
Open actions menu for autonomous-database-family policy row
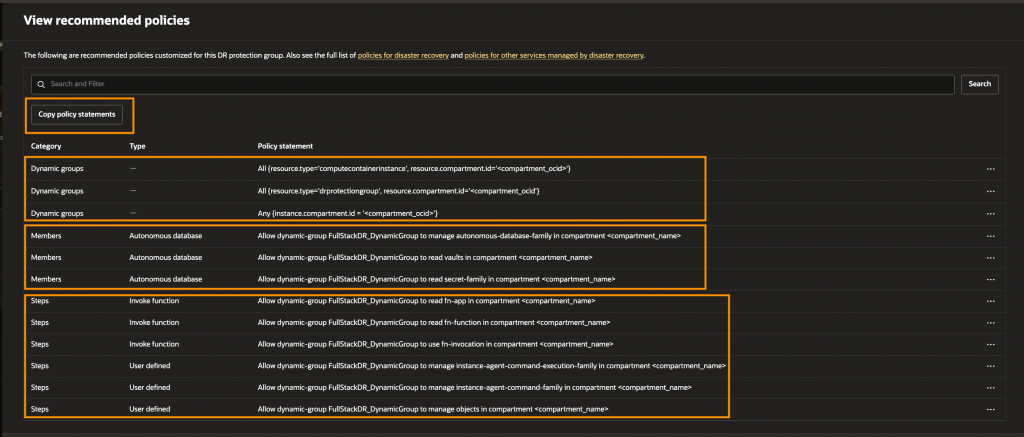pos(990,236)
